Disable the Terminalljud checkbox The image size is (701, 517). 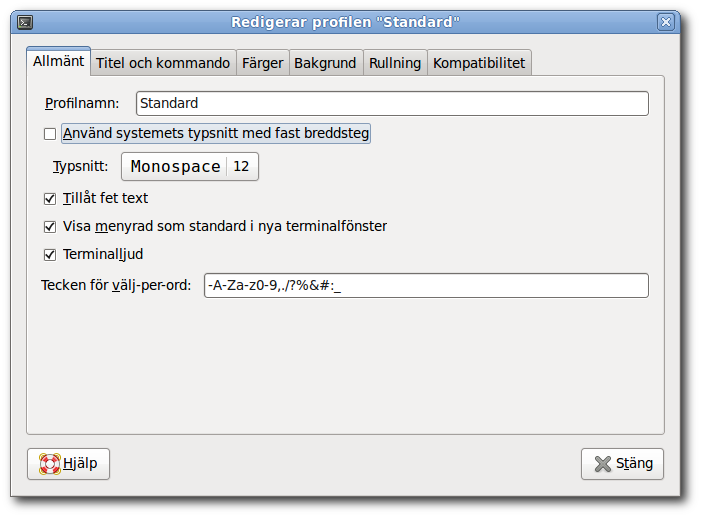tap(50, 255)
